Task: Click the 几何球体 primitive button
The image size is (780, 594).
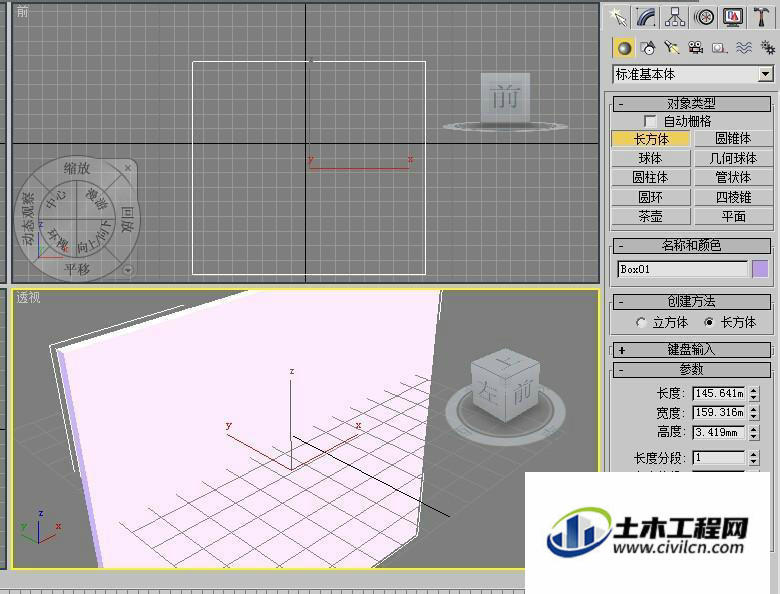Action: pos(733,158)
